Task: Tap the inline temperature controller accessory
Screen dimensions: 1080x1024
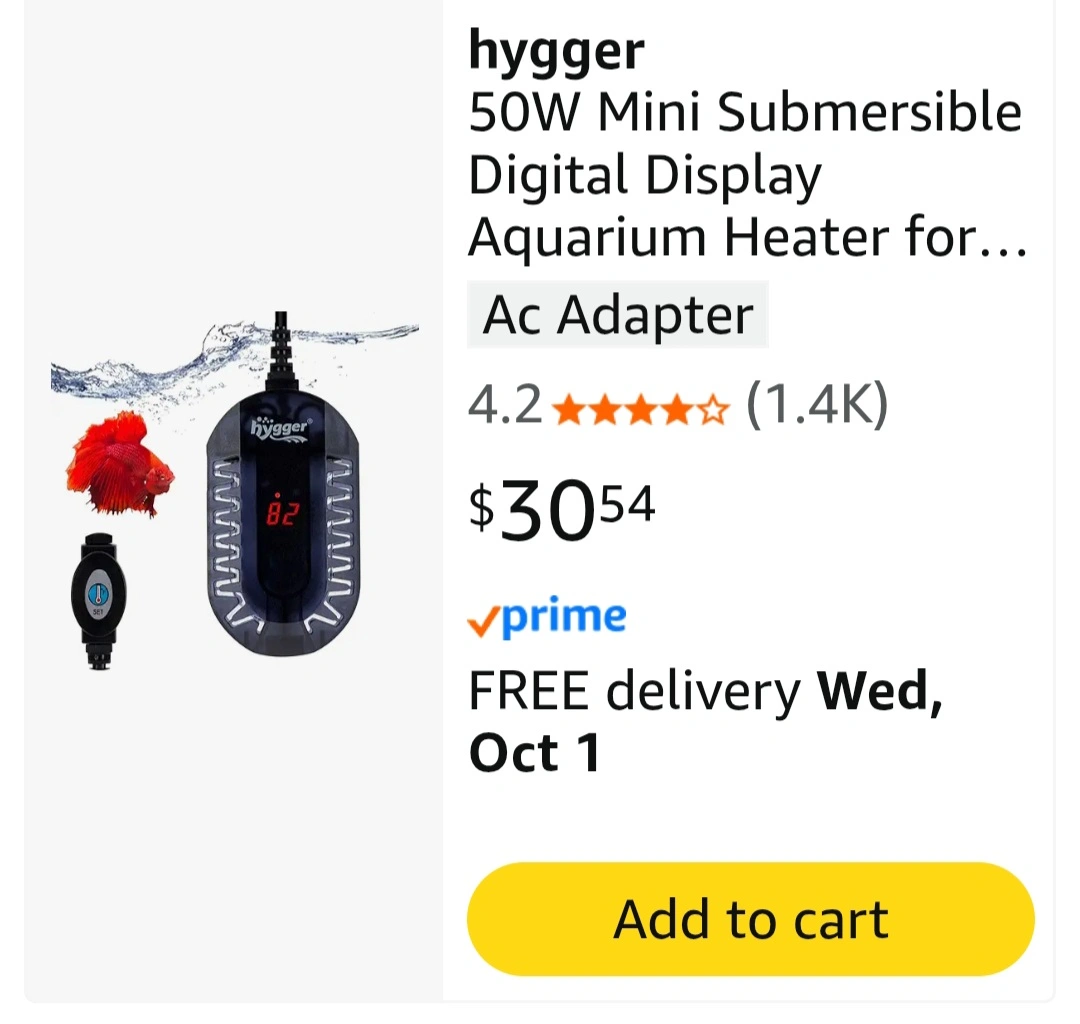Action: 98,601
